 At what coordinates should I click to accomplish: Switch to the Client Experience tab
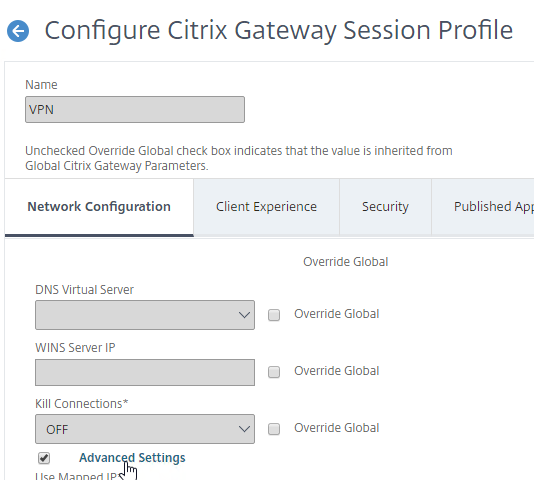pyautogui.click(x=266, y=207)
